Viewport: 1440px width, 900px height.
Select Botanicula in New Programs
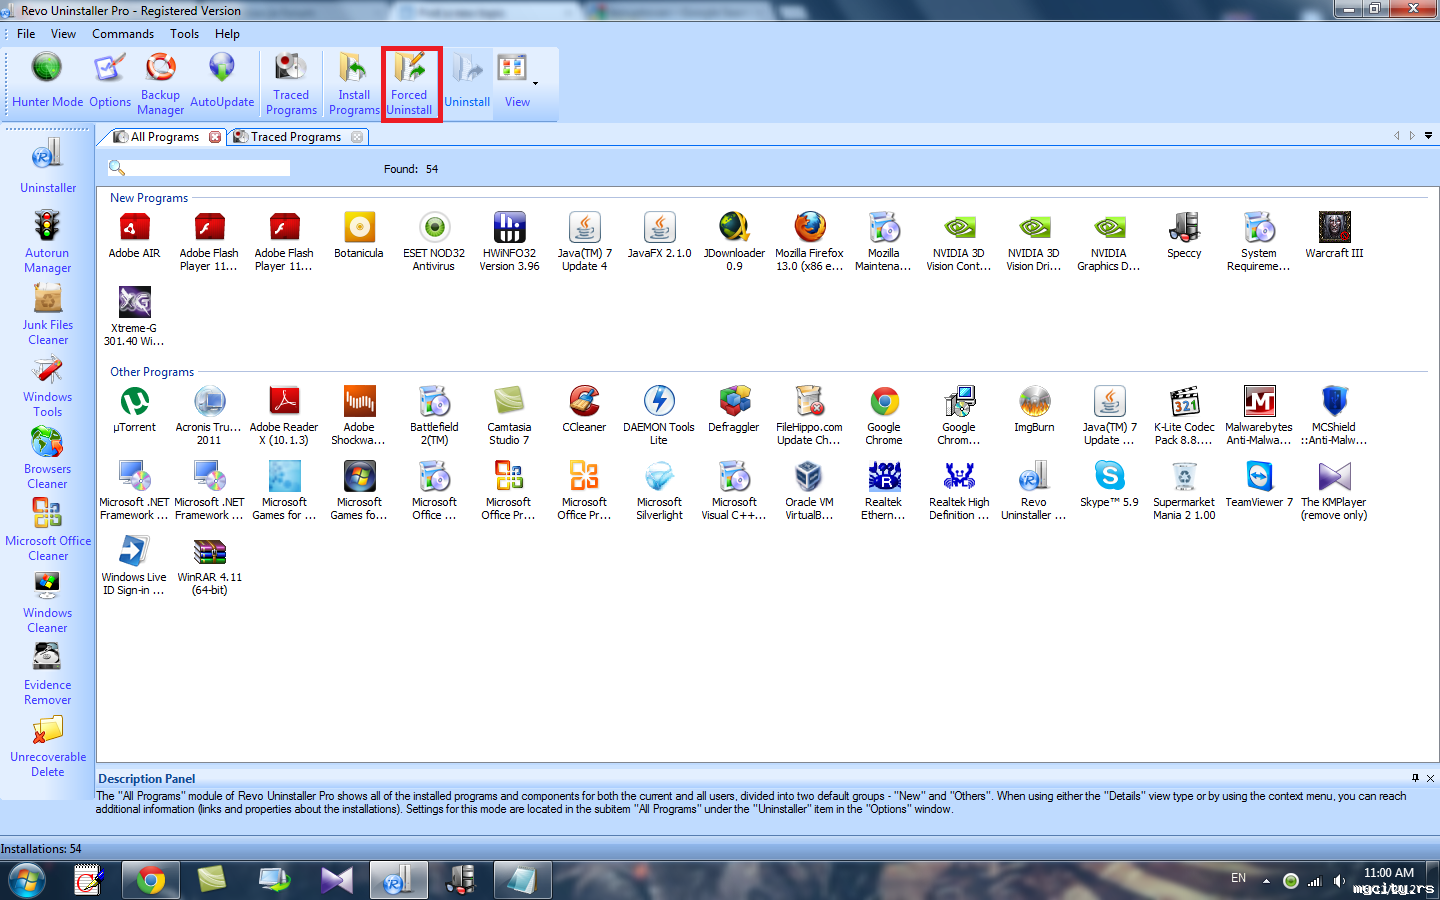(x=359, y=236)
